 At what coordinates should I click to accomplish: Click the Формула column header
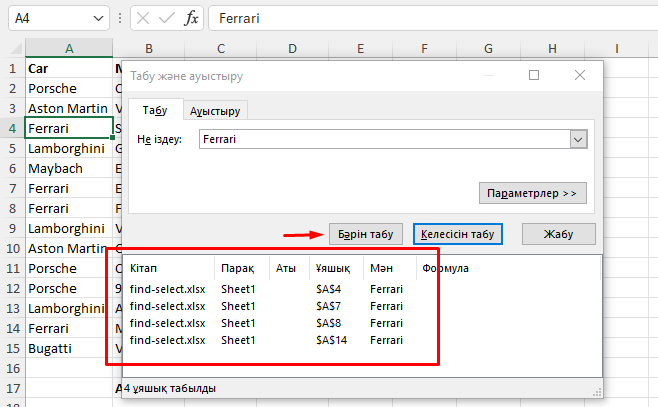click(509, 268)
